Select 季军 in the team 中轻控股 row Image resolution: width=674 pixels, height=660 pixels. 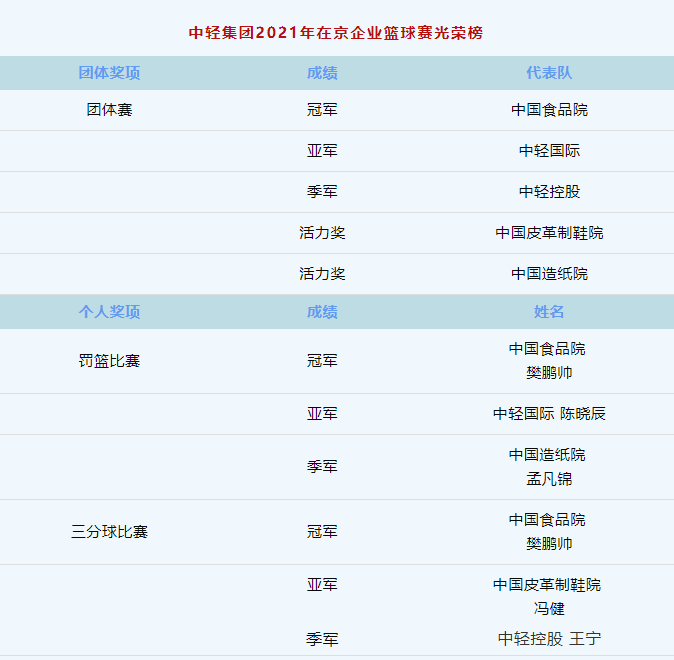pos(322,191)
